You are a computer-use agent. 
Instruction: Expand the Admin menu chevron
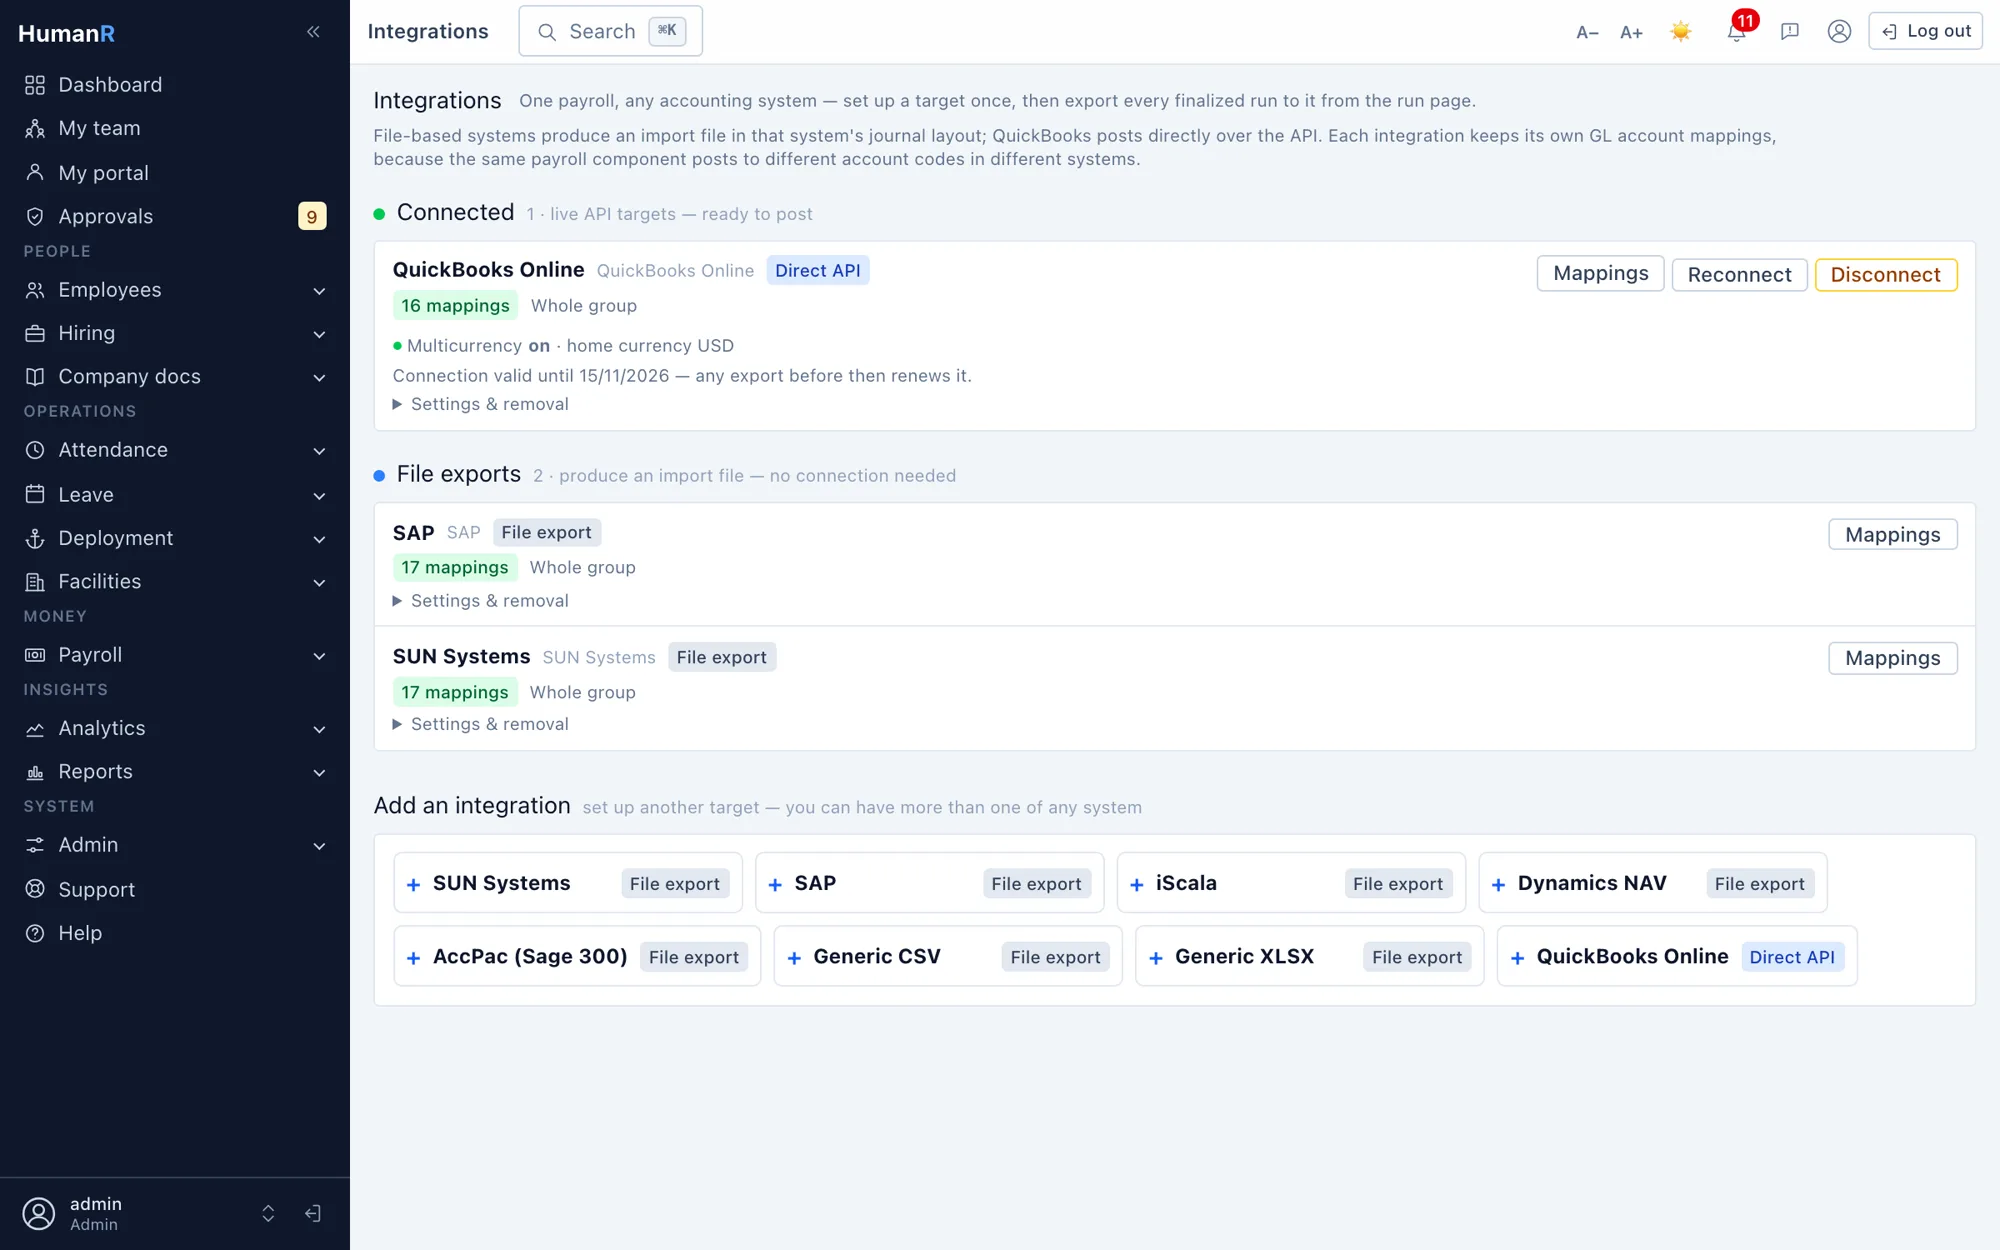point(319,846)
